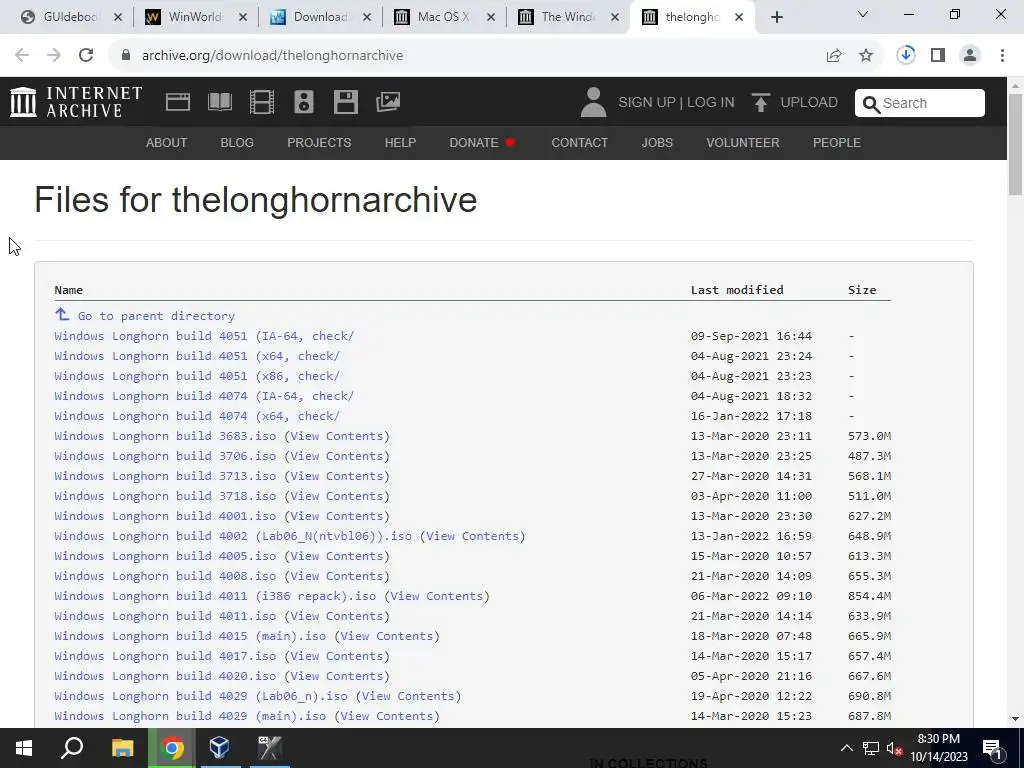
Task: Open the JOBS nav item
Action: [657, 142]
